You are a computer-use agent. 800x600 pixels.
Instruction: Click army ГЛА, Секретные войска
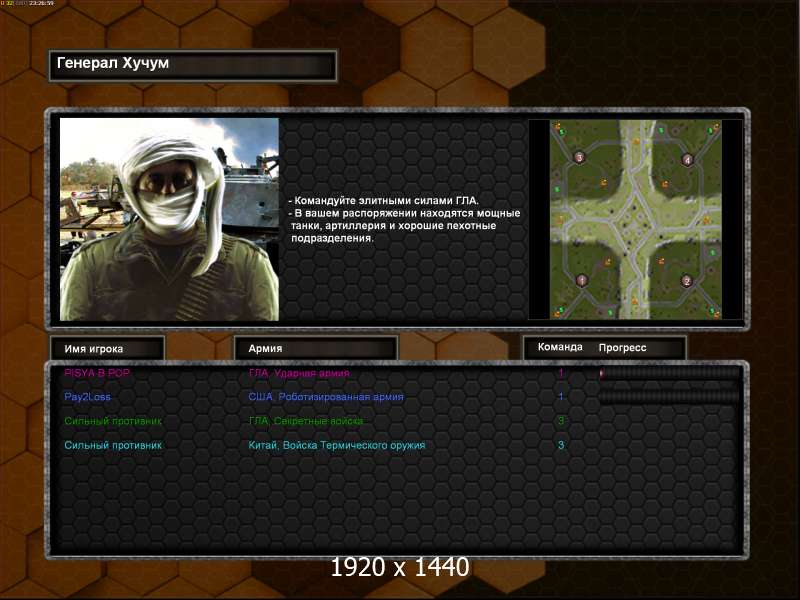click(x=306, y=421)
